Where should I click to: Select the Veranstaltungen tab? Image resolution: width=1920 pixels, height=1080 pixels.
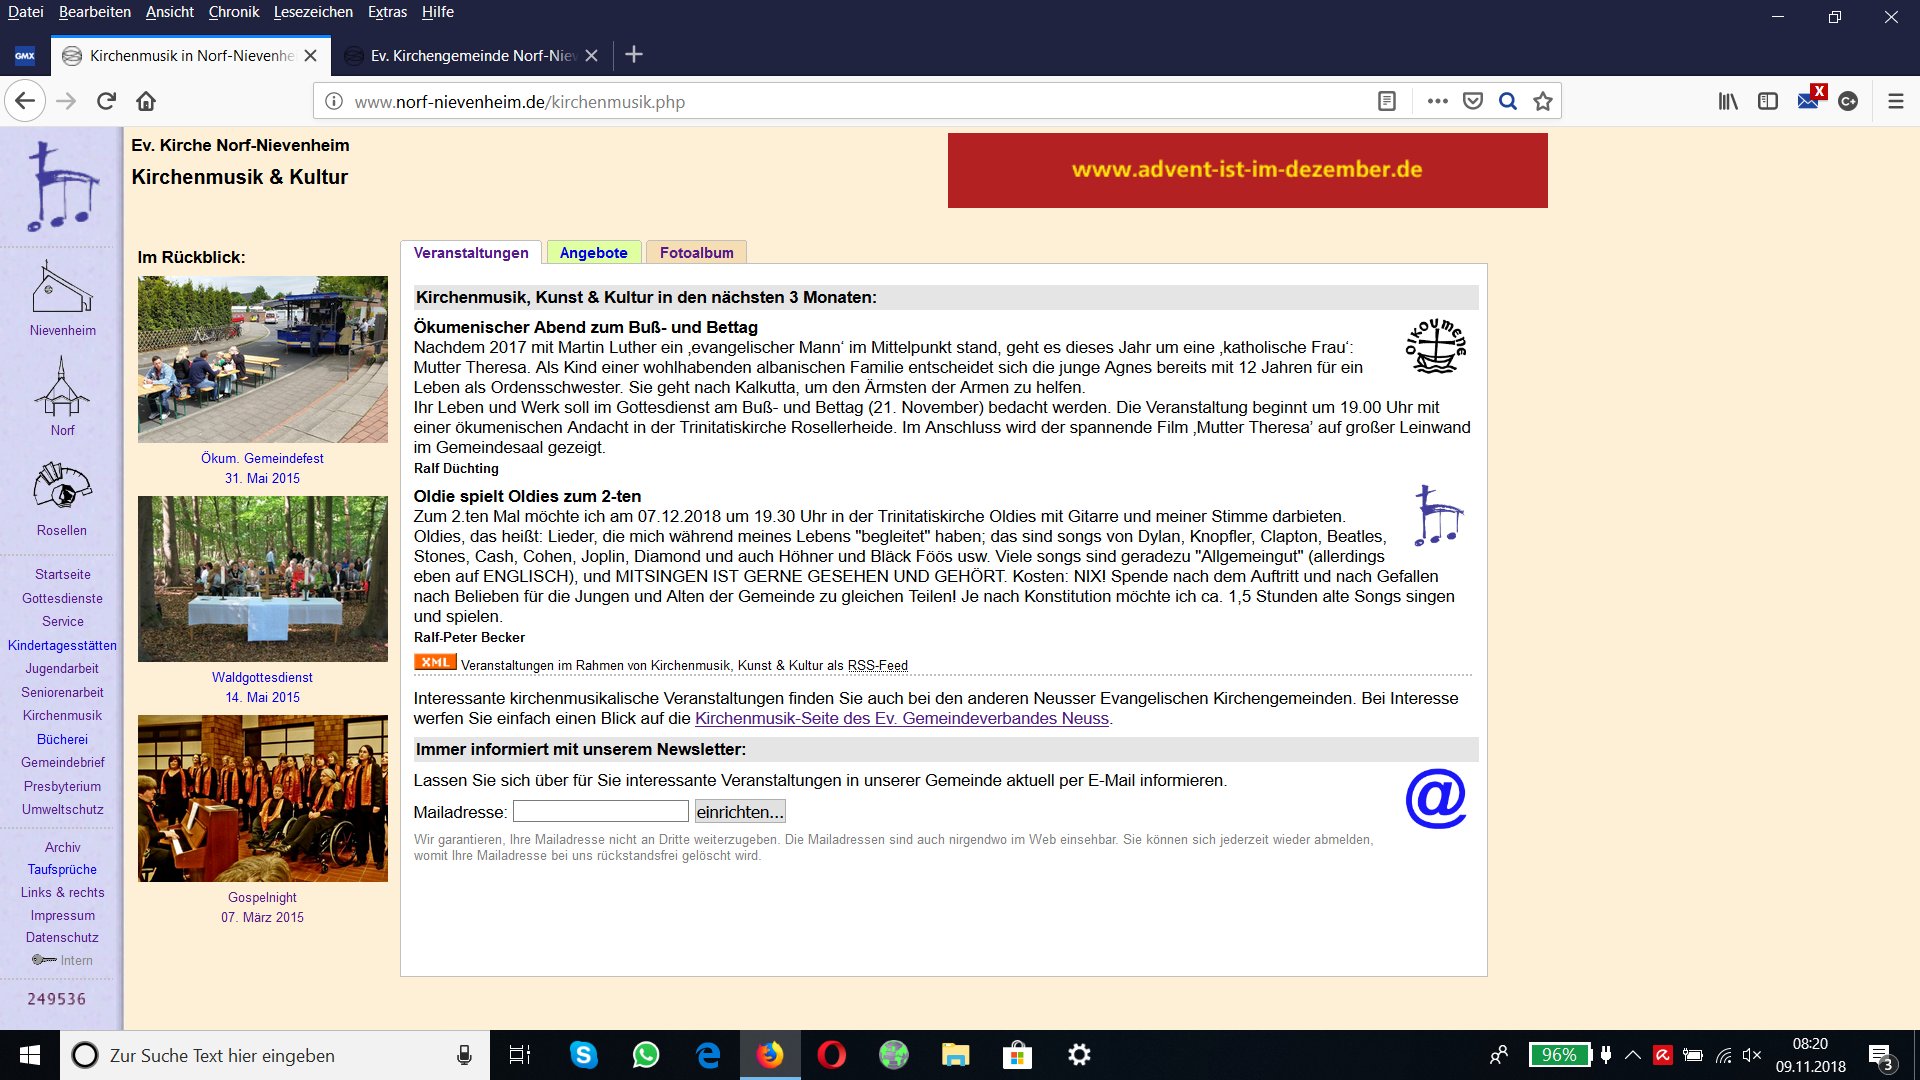pyautogui.click(x=471, y=253)
